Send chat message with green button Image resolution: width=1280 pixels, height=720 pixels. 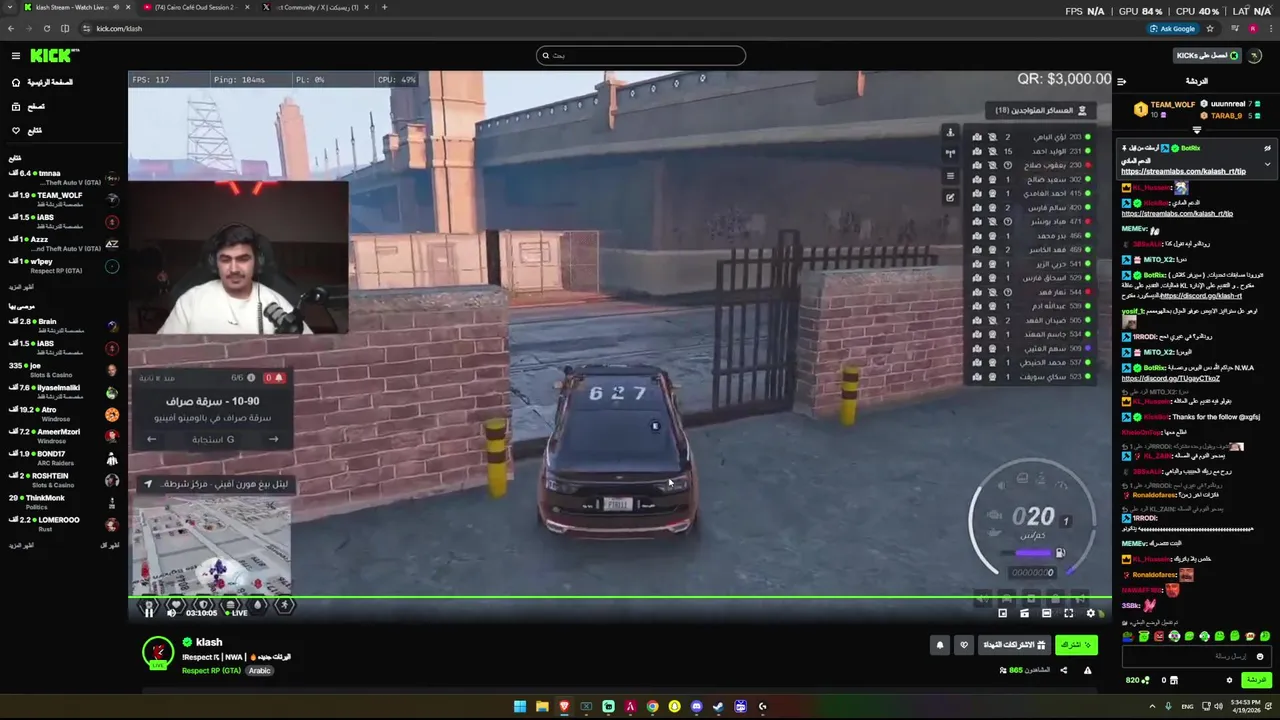[1256, 680]
